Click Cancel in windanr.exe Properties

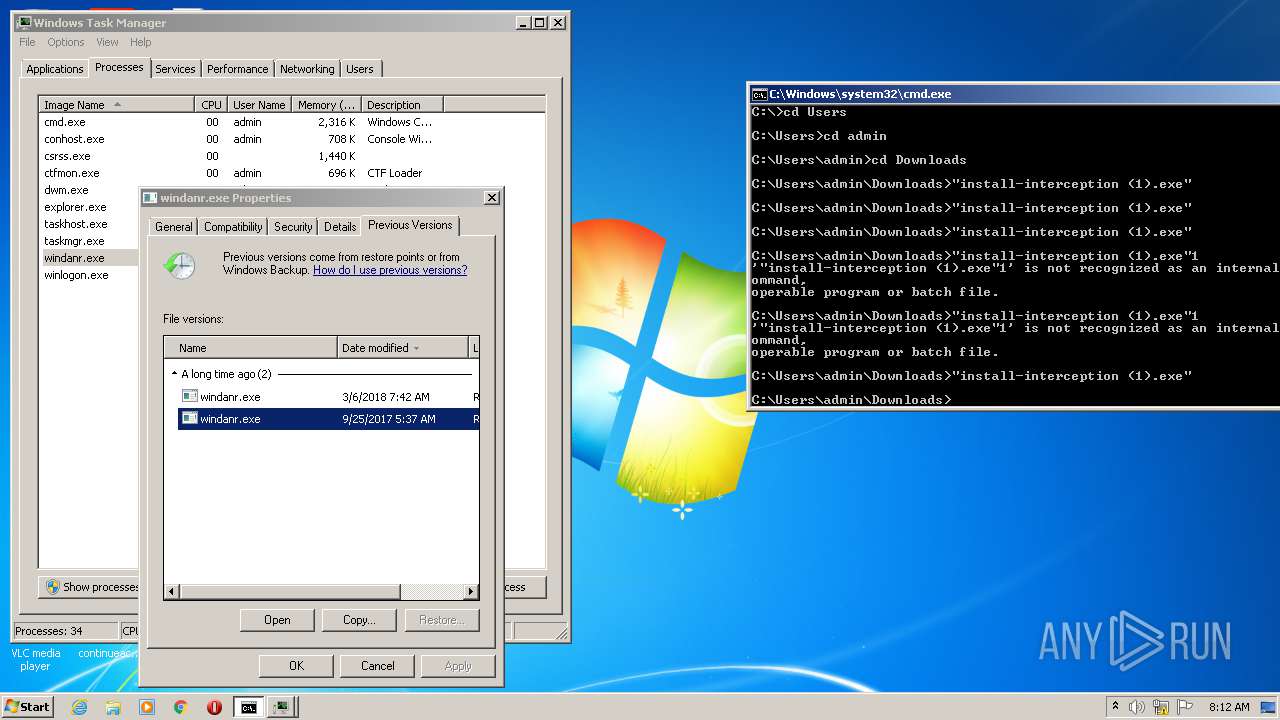(378, 666)
